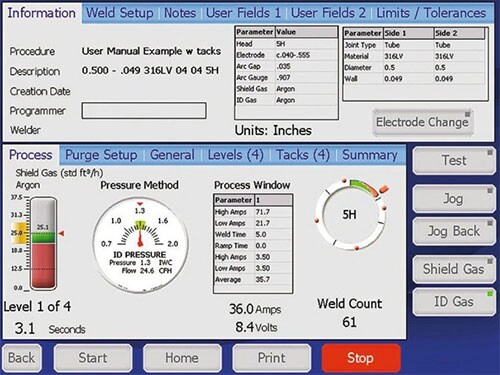The image size is (500, 375).
Task: Switch to the Summary tab
Action: tap(370, 155)
